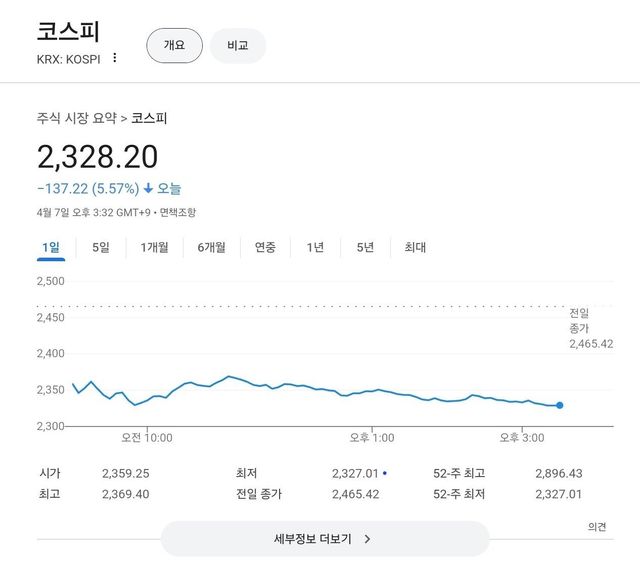Select the 최대 chart tab
640x575 pixels.
(415, 247)
